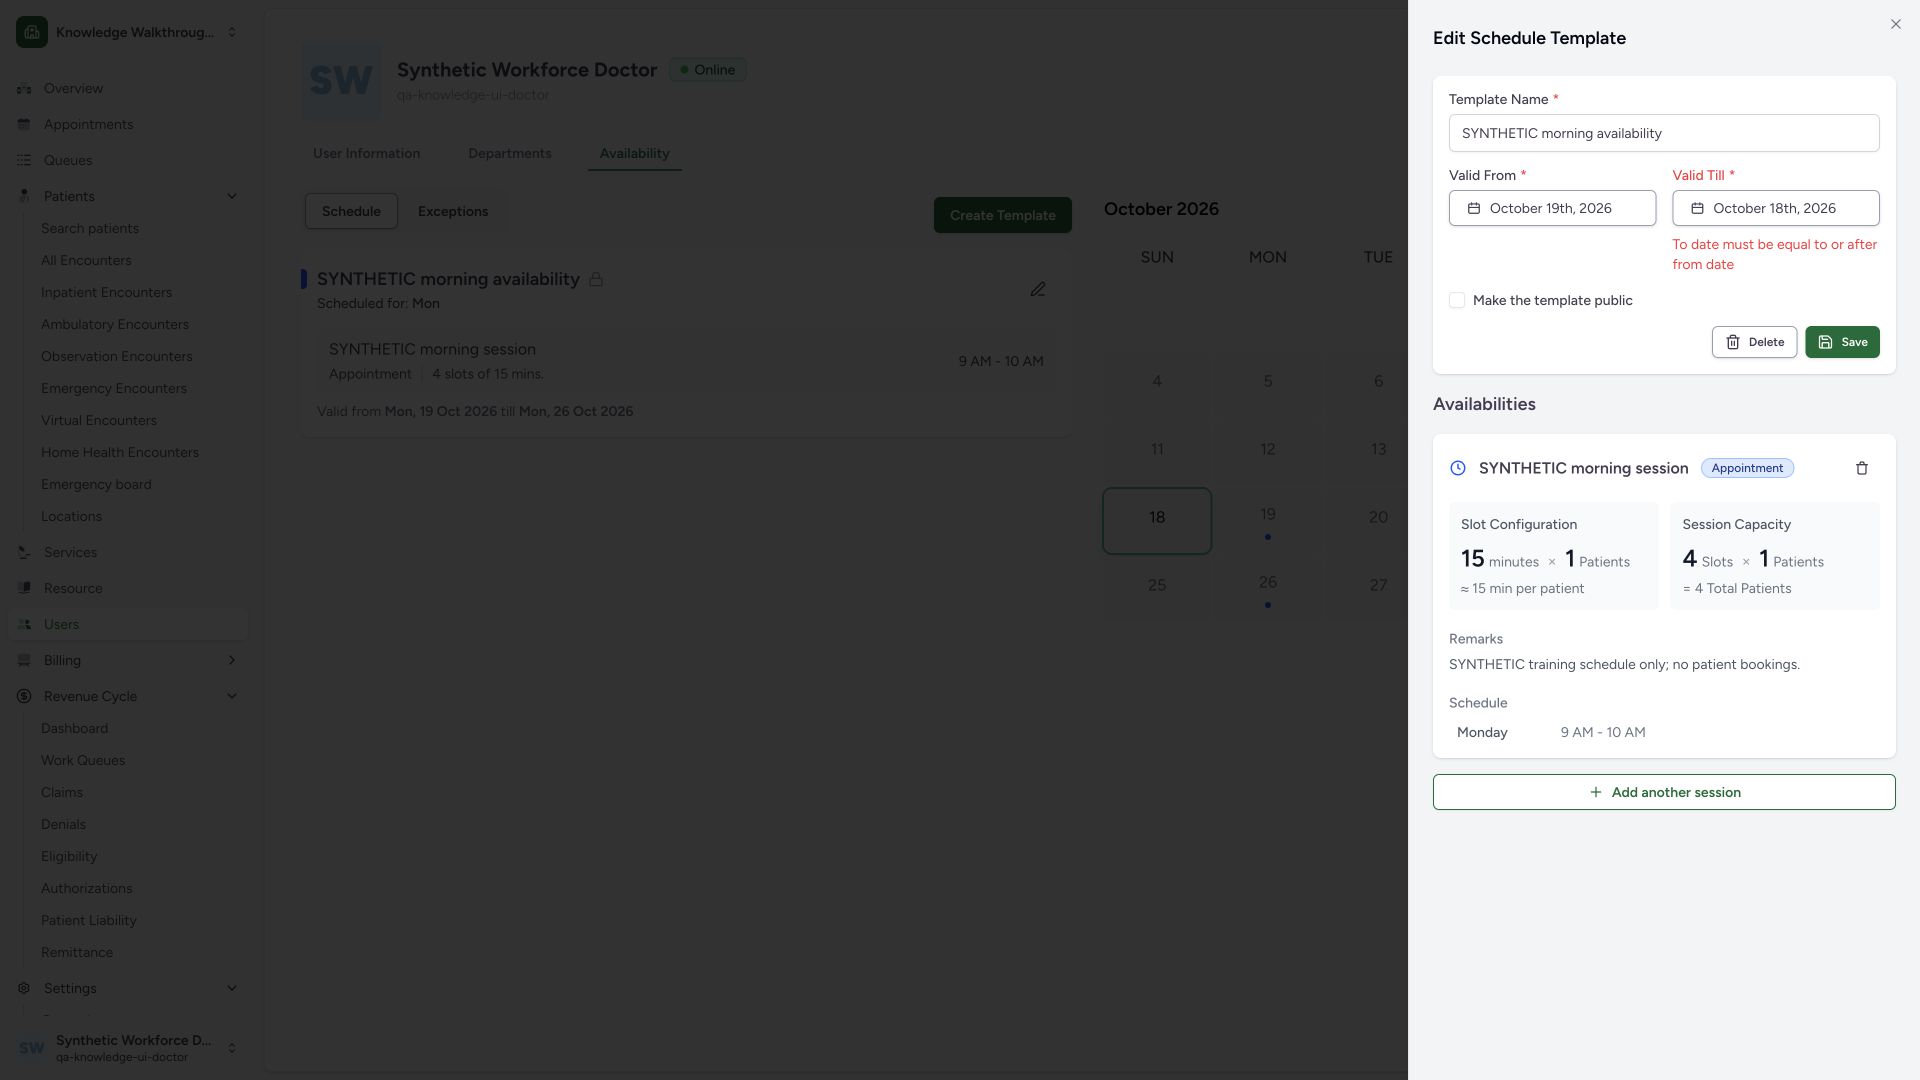This screenshot has width=1920, height=1080.
Task: Check Make the template public checkbox
Action: [1457, 300]
